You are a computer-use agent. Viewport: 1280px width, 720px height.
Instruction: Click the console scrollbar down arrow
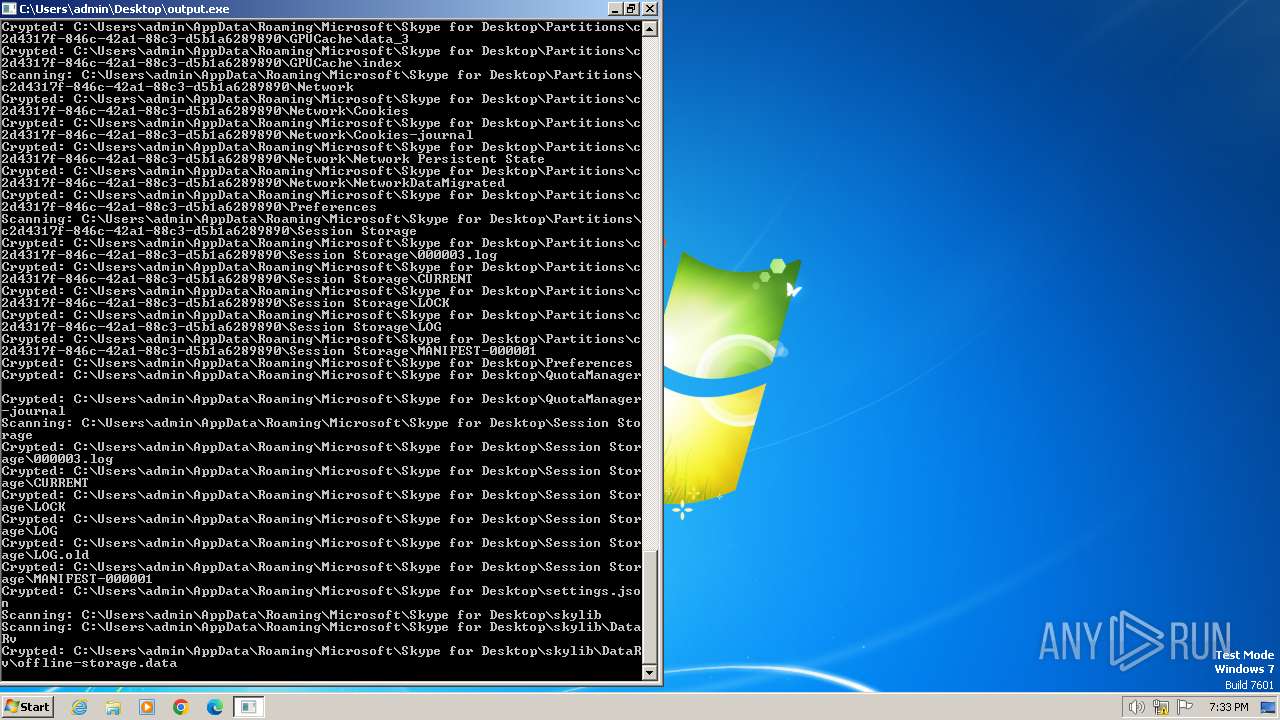[650, 673]
